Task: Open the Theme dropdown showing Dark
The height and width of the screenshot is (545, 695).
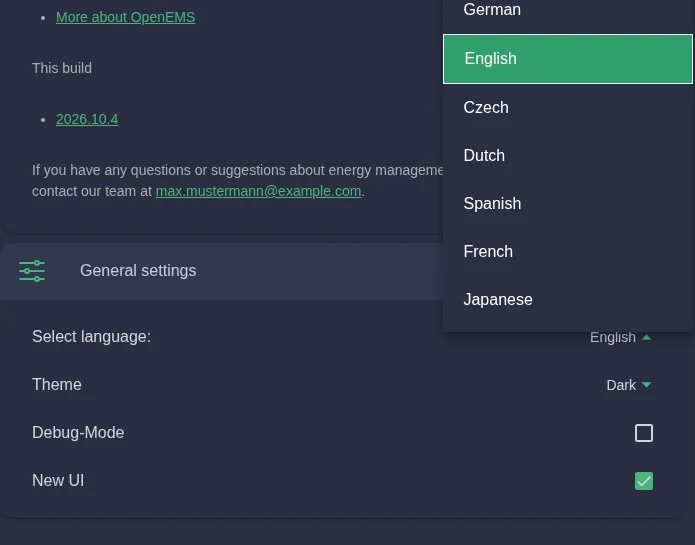Action: click(629, 385)
